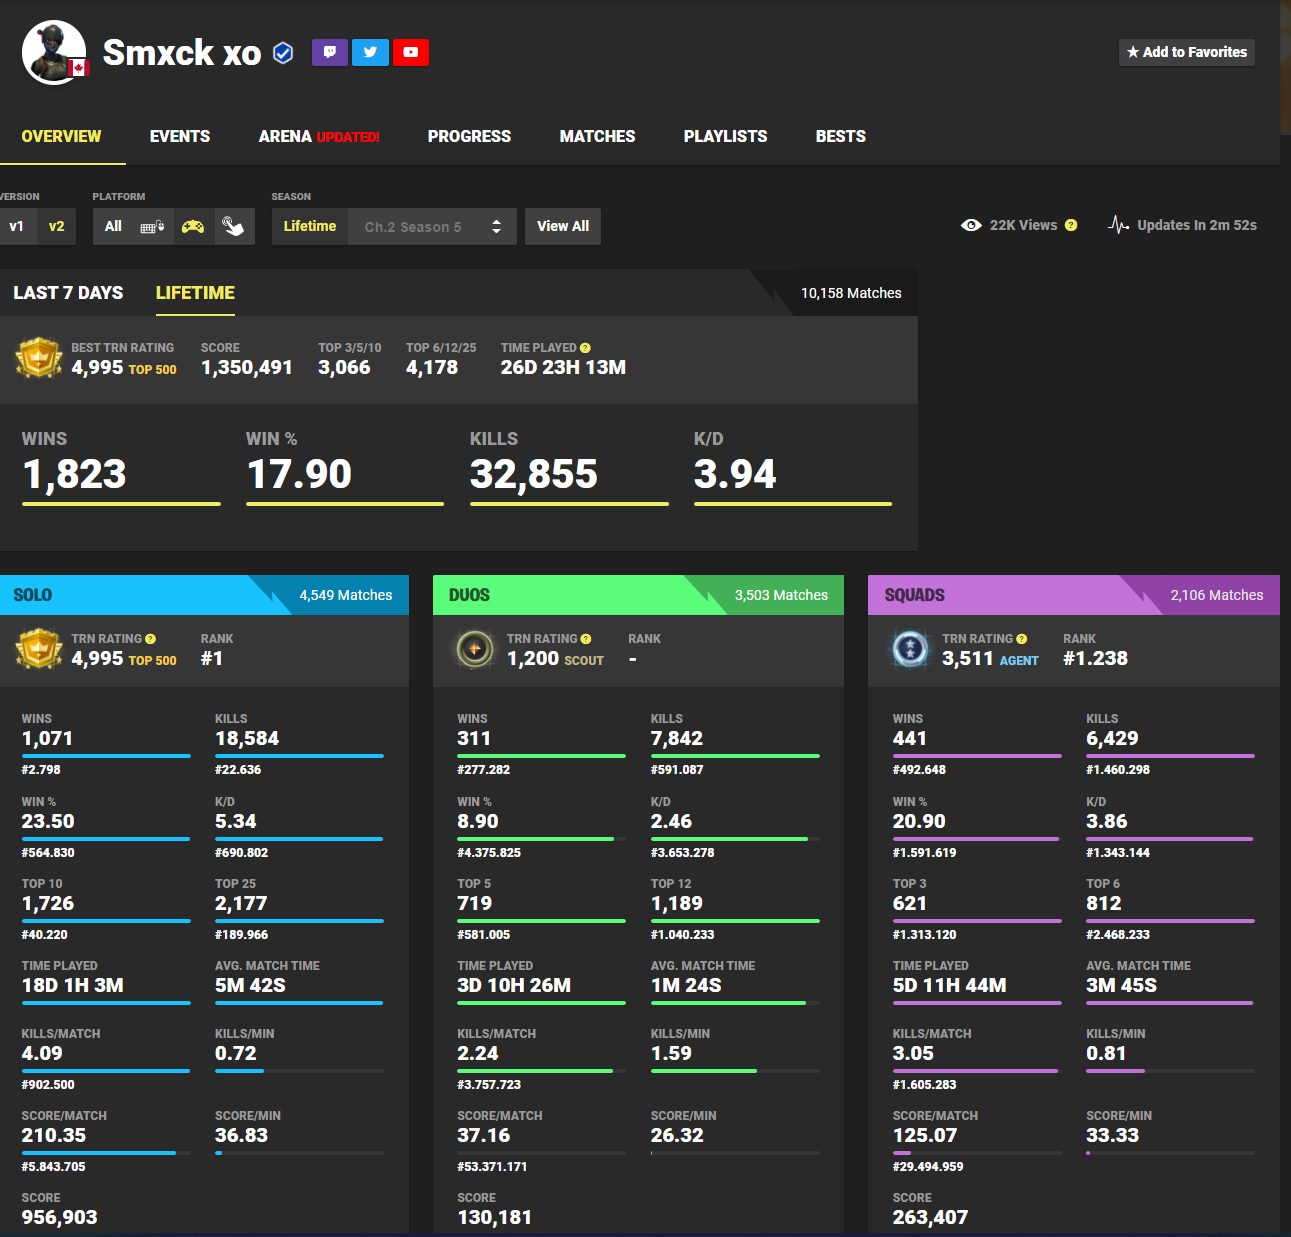Click the Duos Scout rating badge
The width and height of the screenshot is (1291, 1237).
pos(475,649)
